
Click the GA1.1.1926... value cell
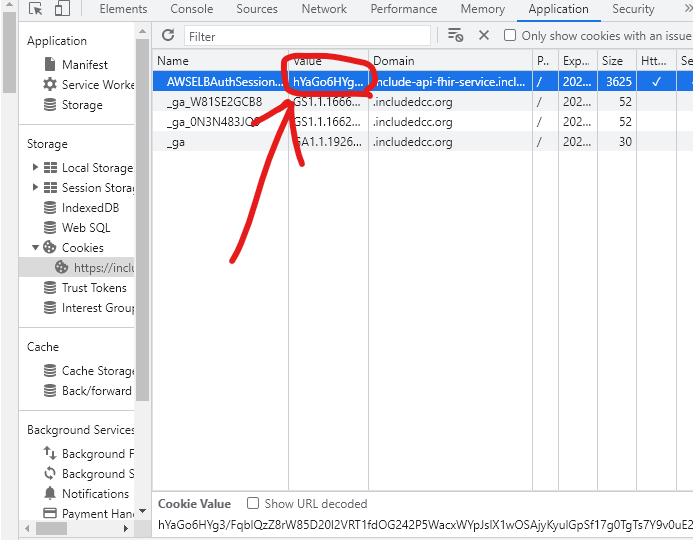(x=328, y=141)
